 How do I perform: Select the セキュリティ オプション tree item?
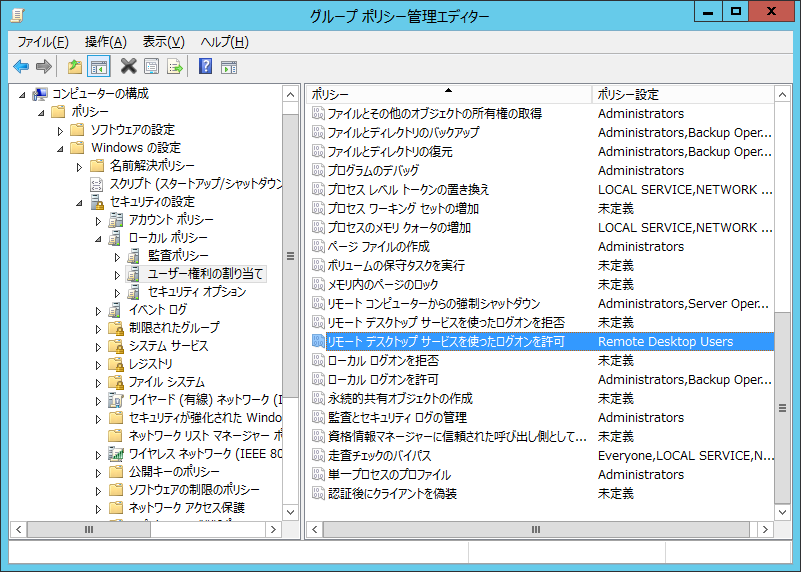tap(196, 292)
